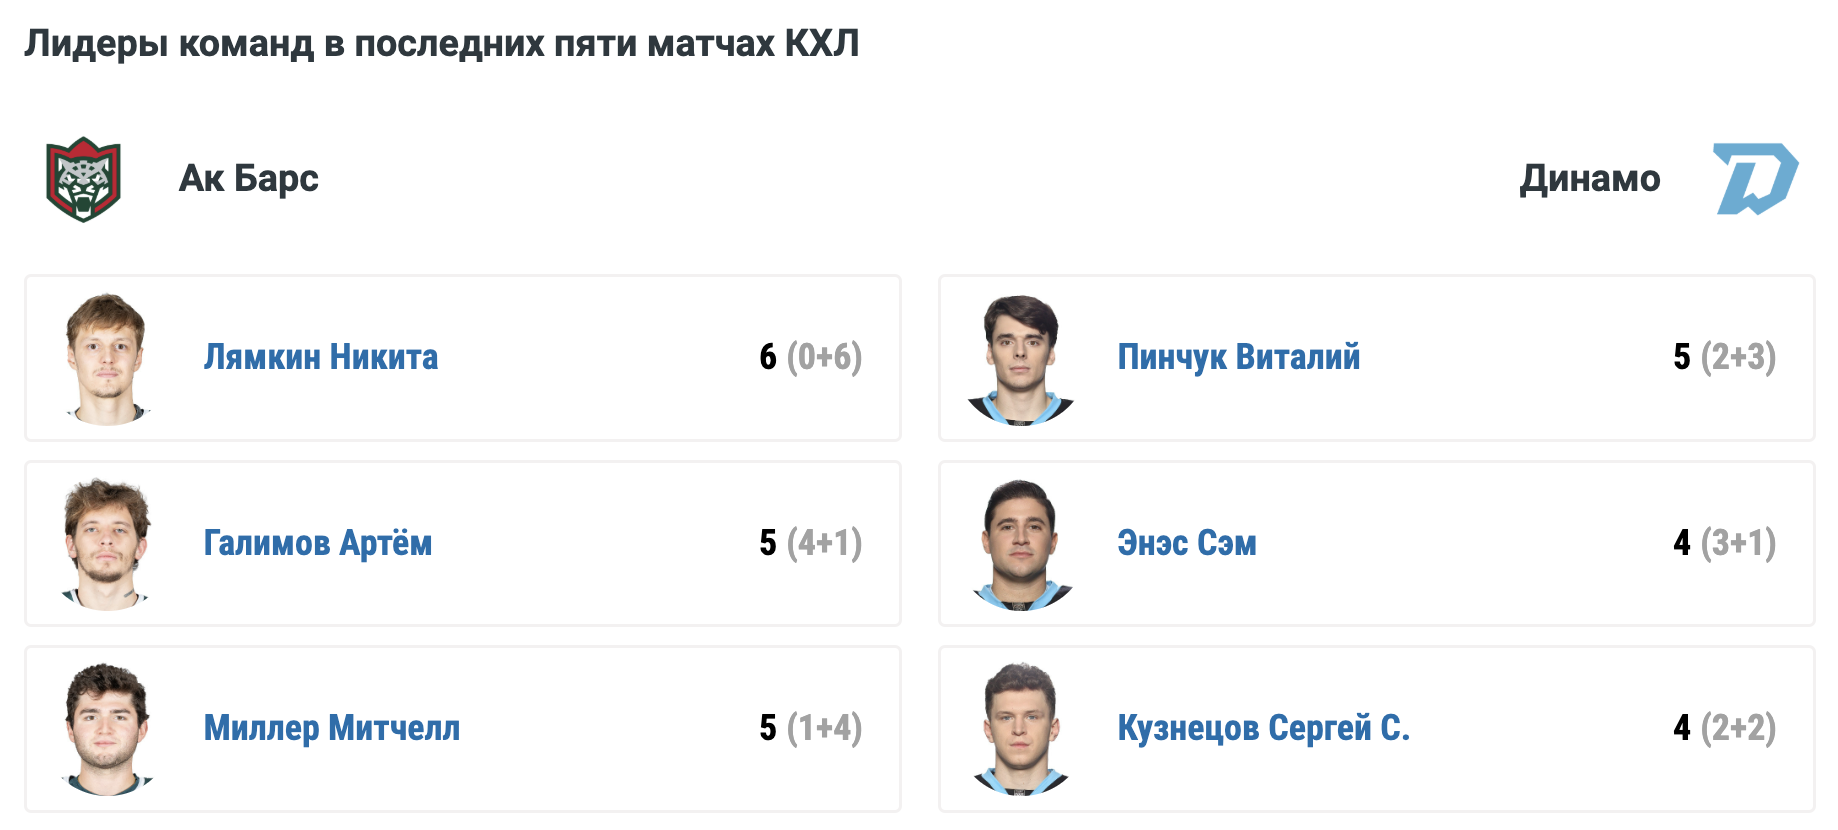Viewport: 1838px width, 830px height.
Task: Open Кузнецов Сергей С. player profile link
Action: tap(1264, 728)
